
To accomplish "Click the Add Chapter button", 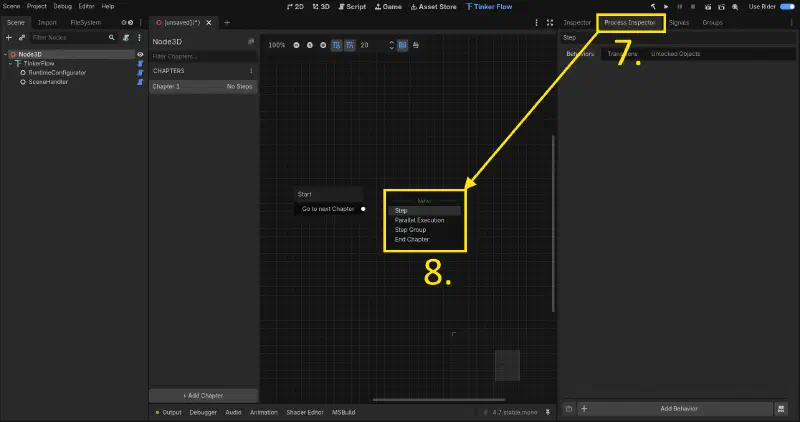I will coord(203,395).
